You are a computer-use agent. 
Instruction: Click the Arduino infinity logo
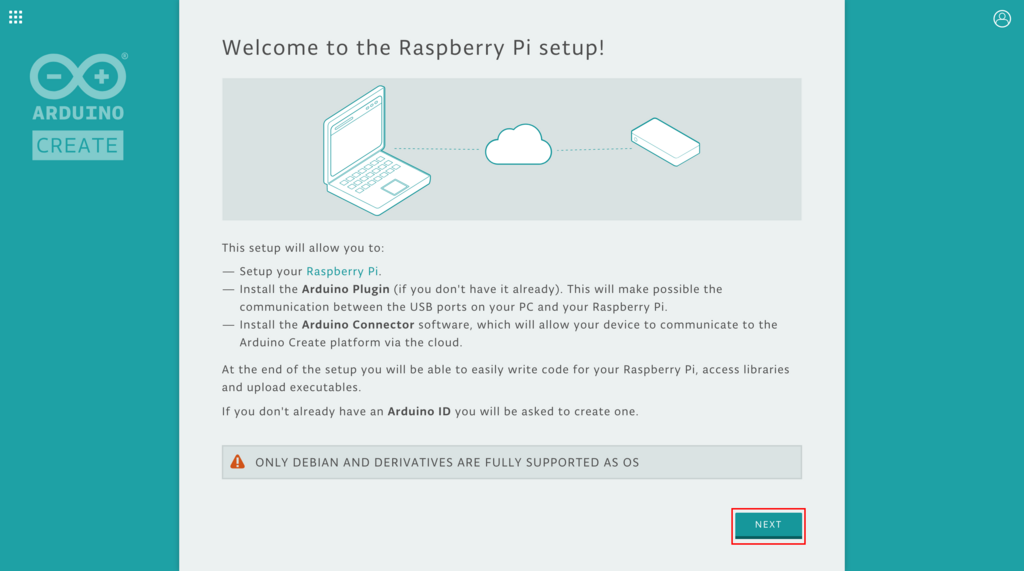click(78, 76)
